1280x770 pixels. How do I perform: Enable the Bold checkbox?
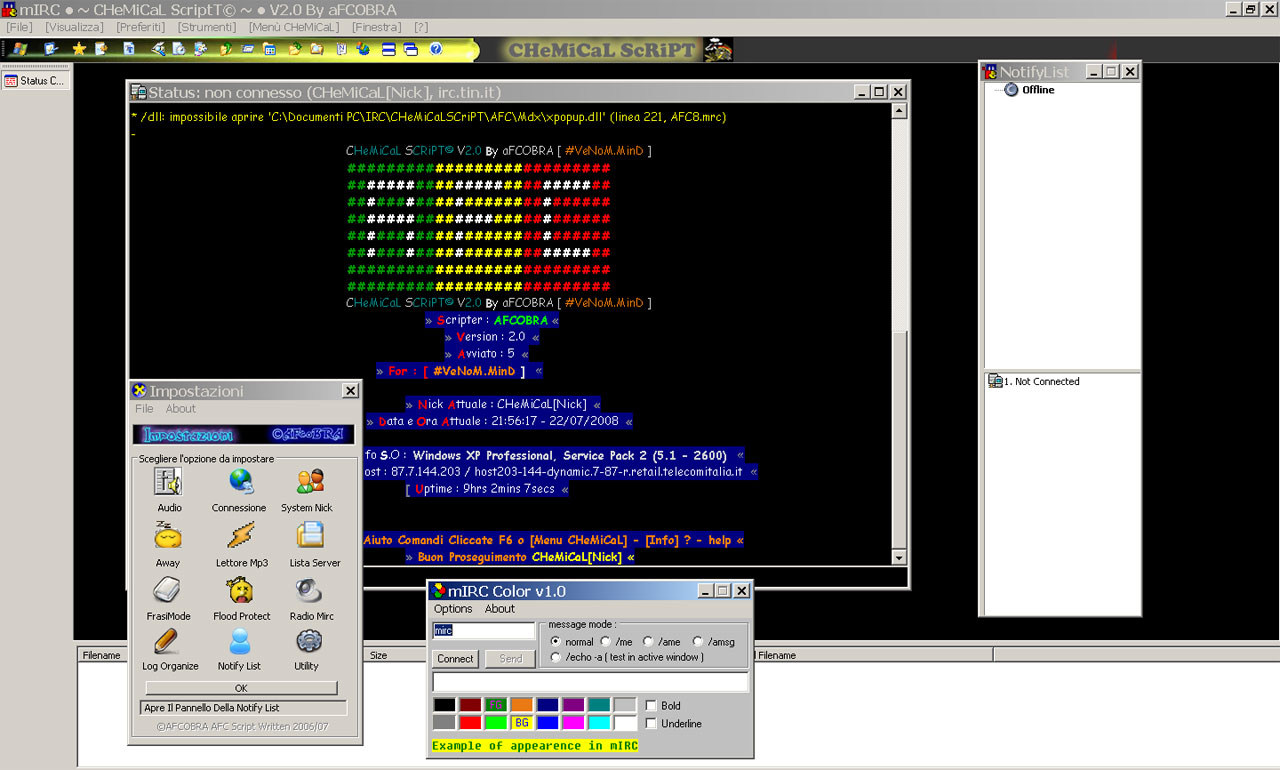click(651, 706)
